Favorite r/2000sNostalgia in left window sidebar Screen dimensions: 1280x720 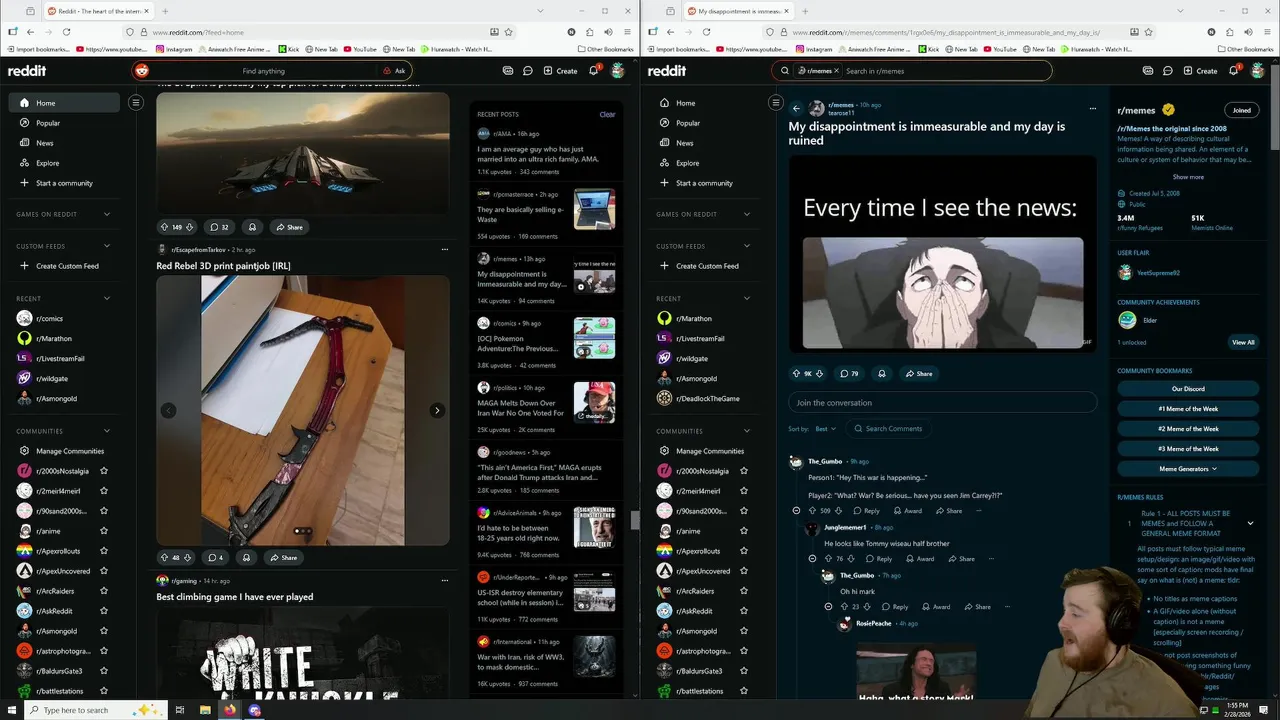click(103, 471)
